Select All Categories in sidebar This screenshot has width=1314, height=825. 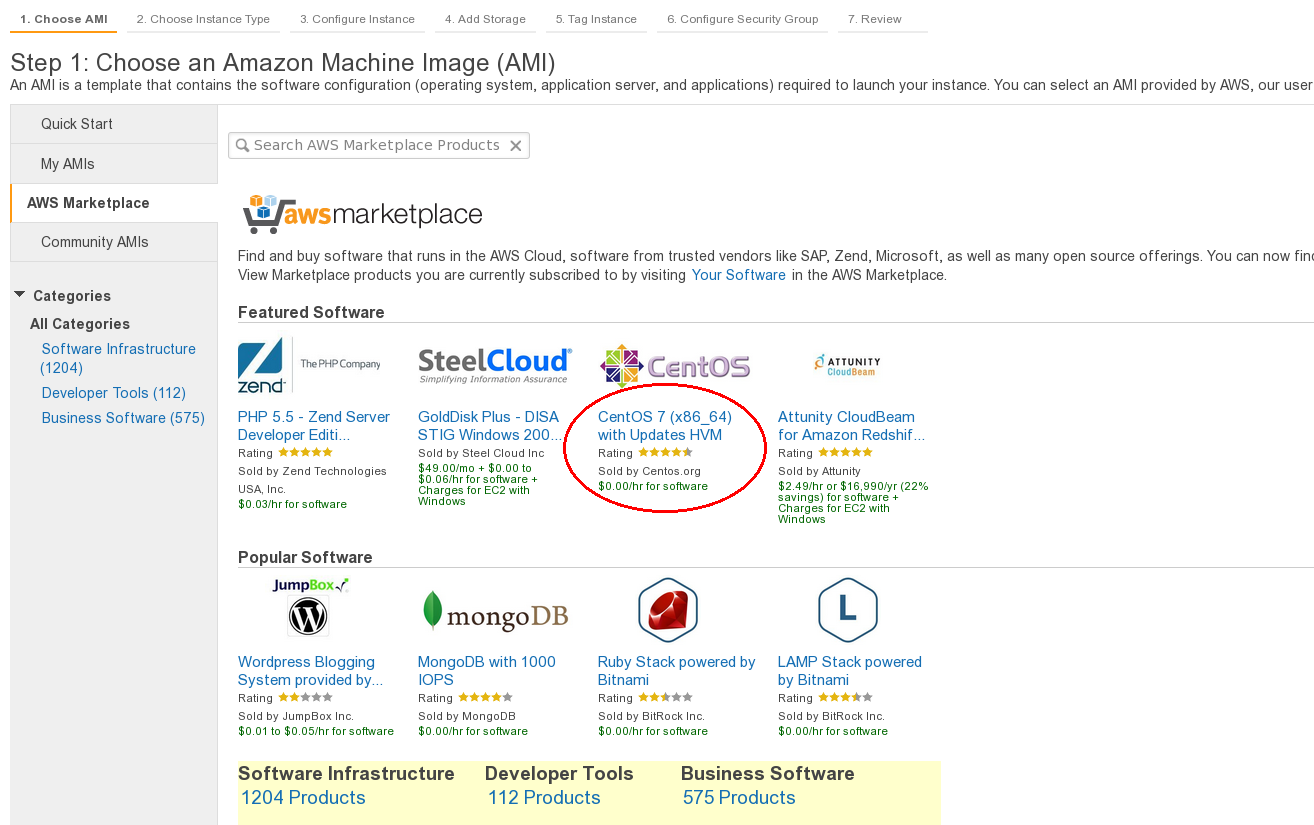coord(80,324)
